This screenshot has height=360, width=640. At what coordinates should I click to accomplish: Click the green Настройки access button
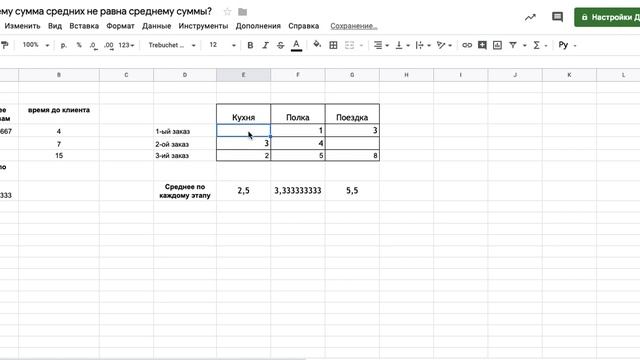607,17
